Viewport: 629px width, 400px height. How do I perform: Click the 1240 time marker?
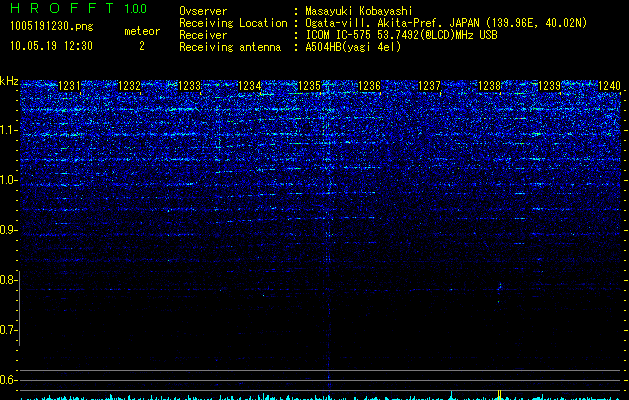(x=609, y=86)
